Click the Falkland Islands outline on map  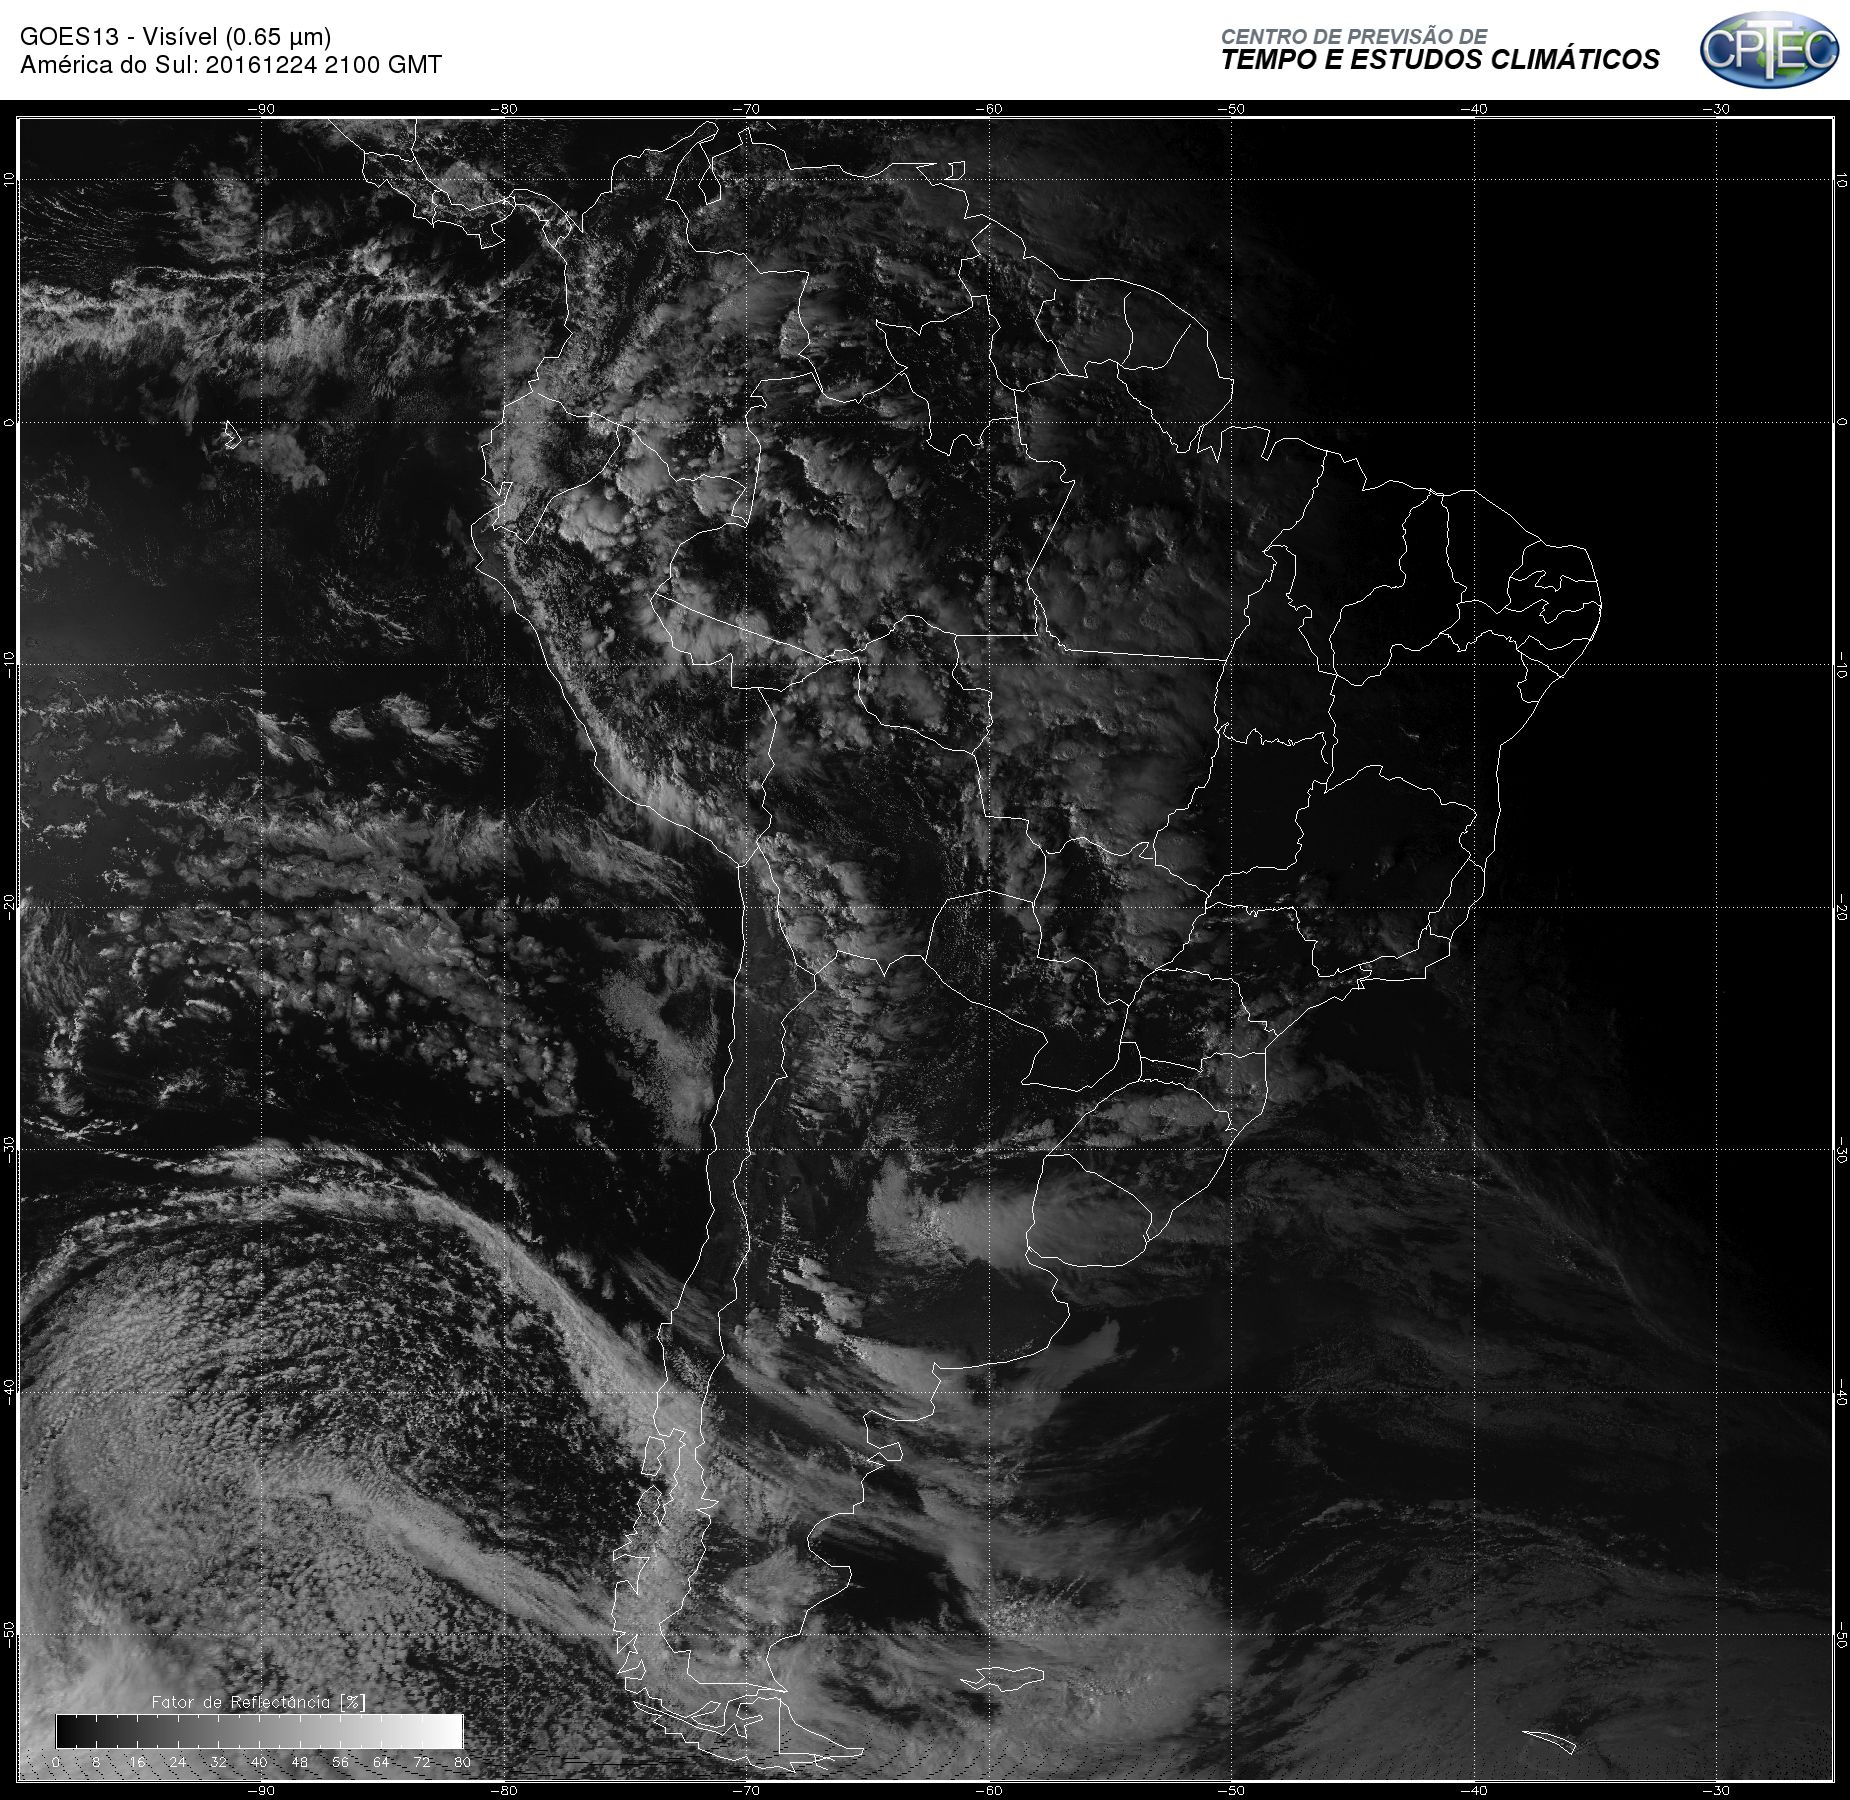point(1004,1678)
